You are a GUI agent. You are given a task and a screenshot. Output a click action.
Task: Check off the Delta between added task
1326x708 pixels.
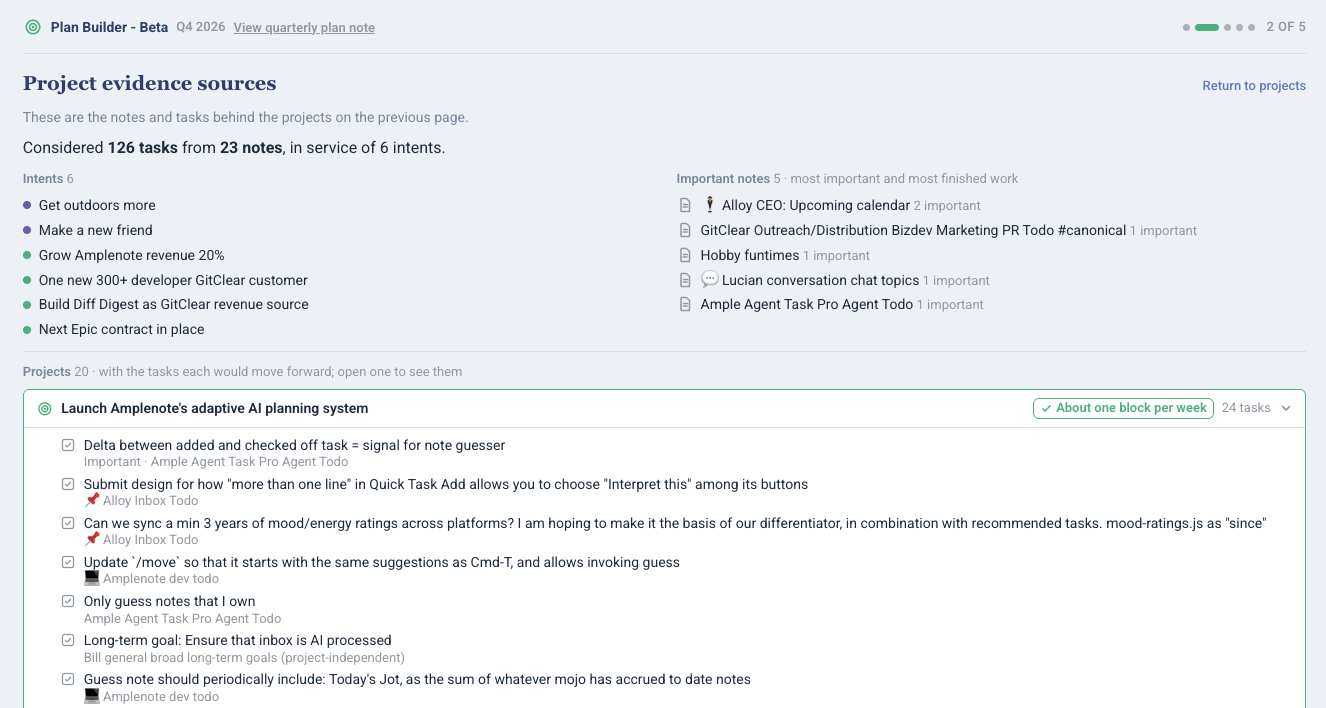(x=68, y=445)
